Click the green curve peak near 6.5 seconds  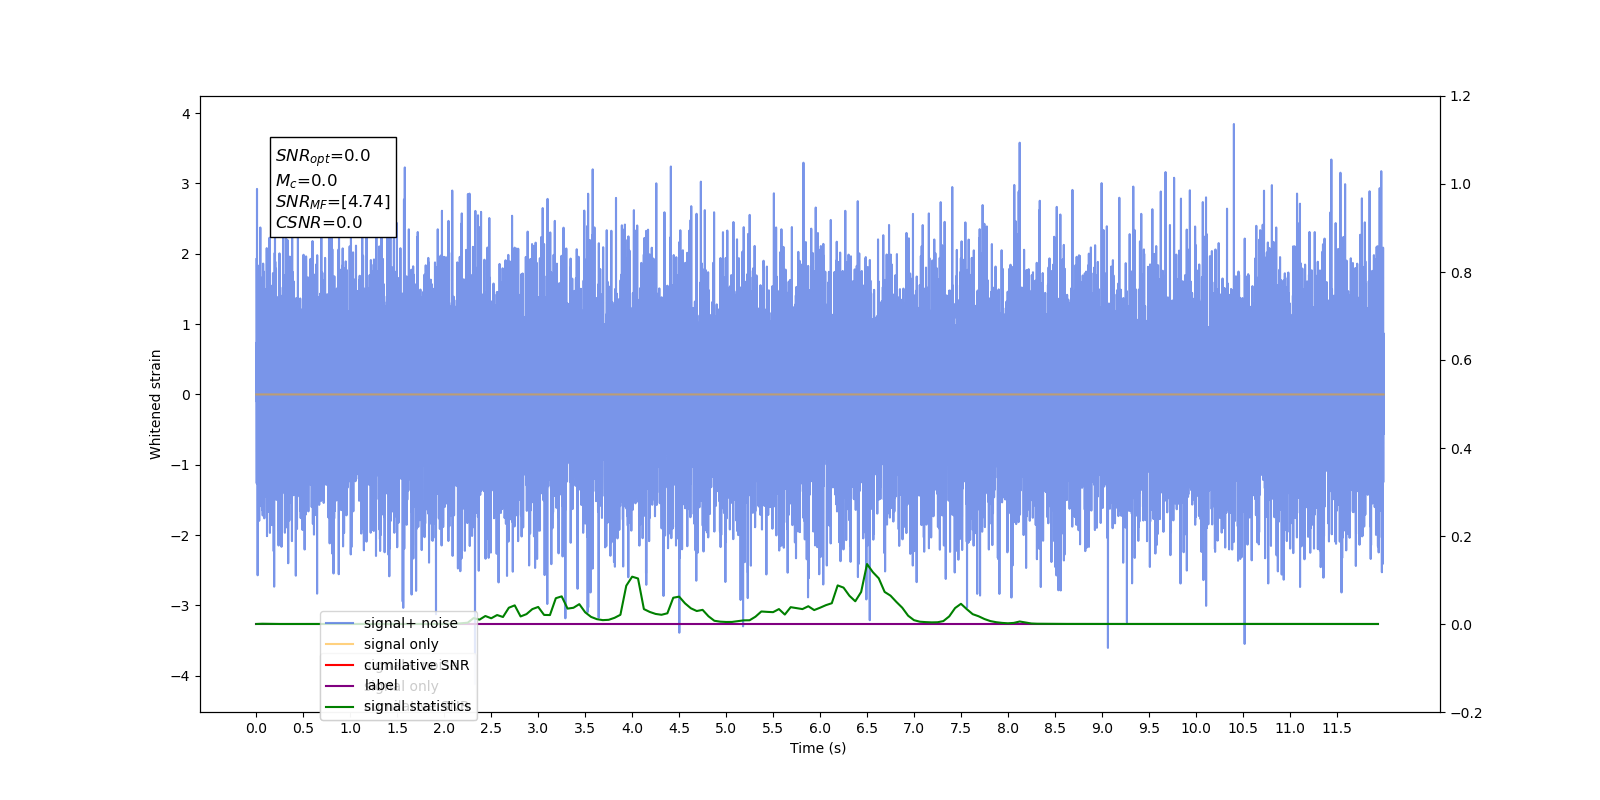[x=867, y=565]
